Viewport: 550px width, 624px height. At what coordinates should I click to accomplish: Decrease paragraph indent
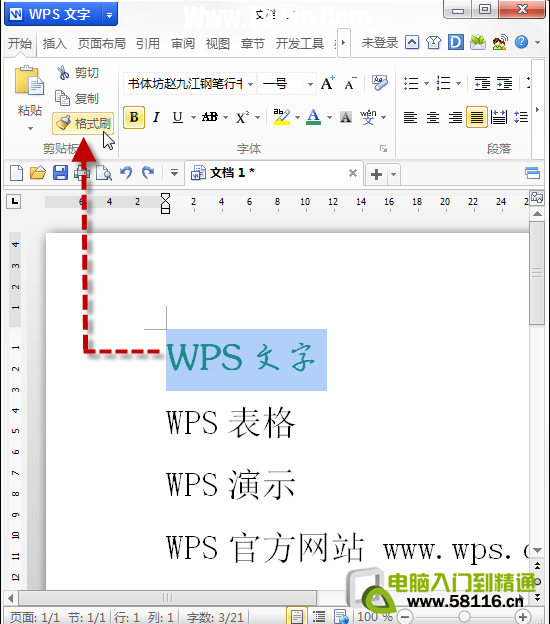[482, 83]
